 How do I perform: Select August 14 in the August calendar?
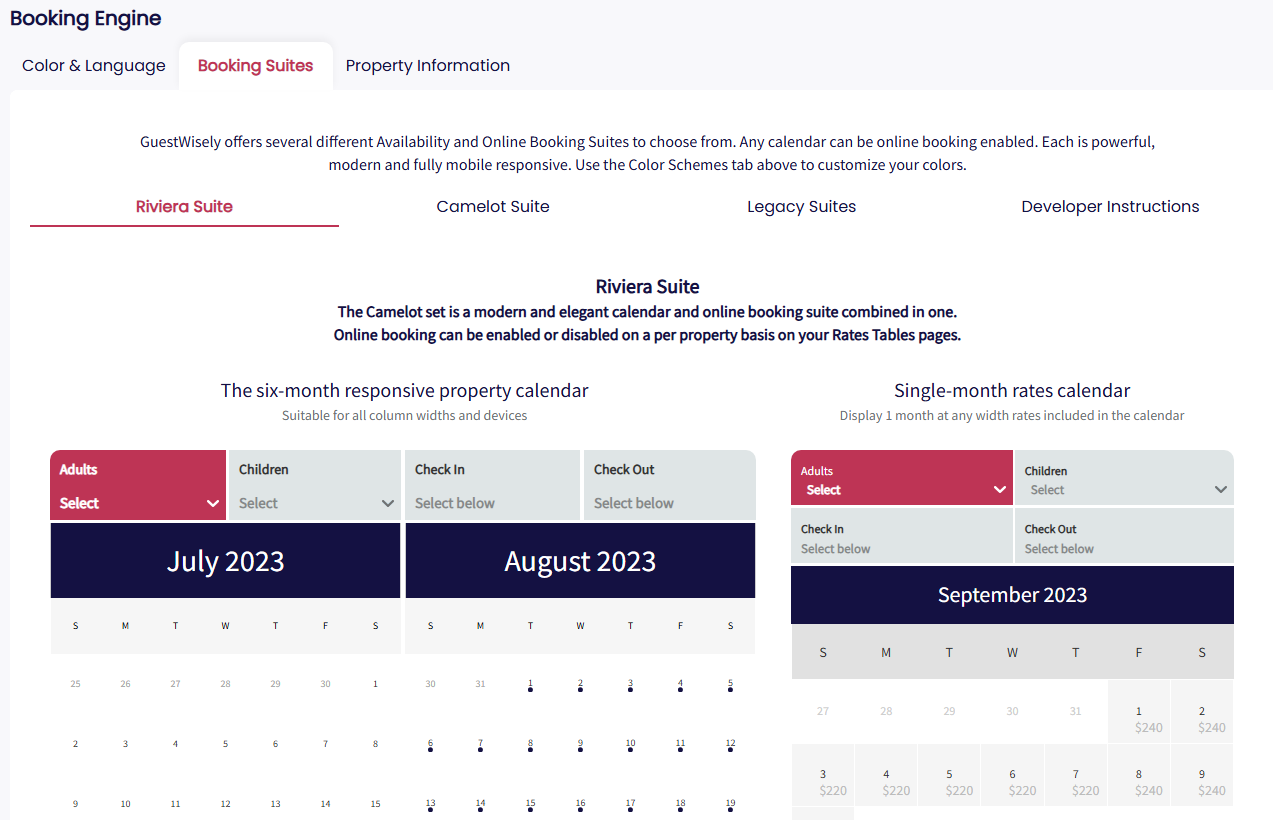pos(480,804)
